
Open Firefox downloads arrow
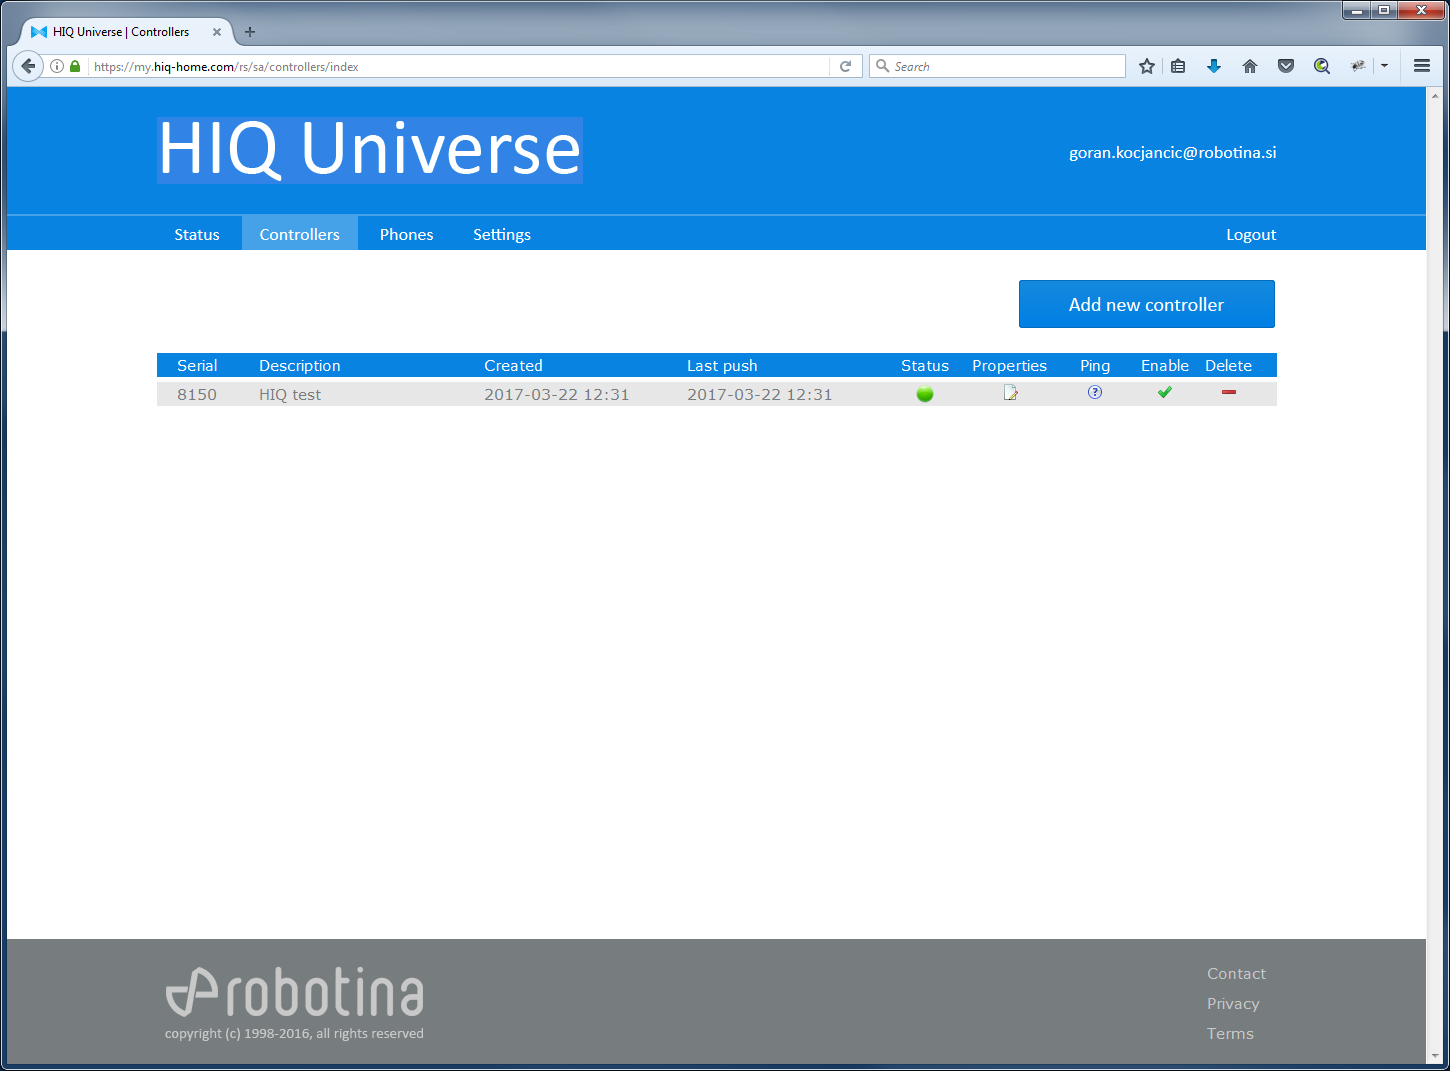(1214, 66)
